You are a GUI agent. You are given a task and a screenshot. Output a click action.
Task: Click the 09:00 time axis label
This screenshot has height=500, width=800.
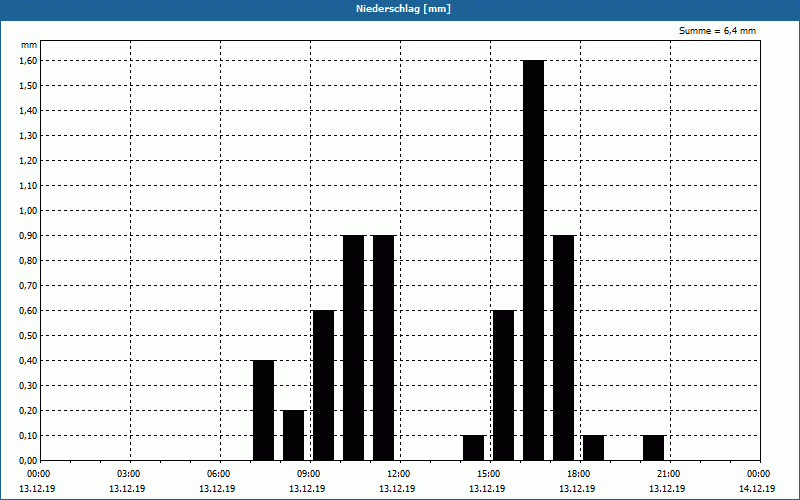[x=309, y=474]
